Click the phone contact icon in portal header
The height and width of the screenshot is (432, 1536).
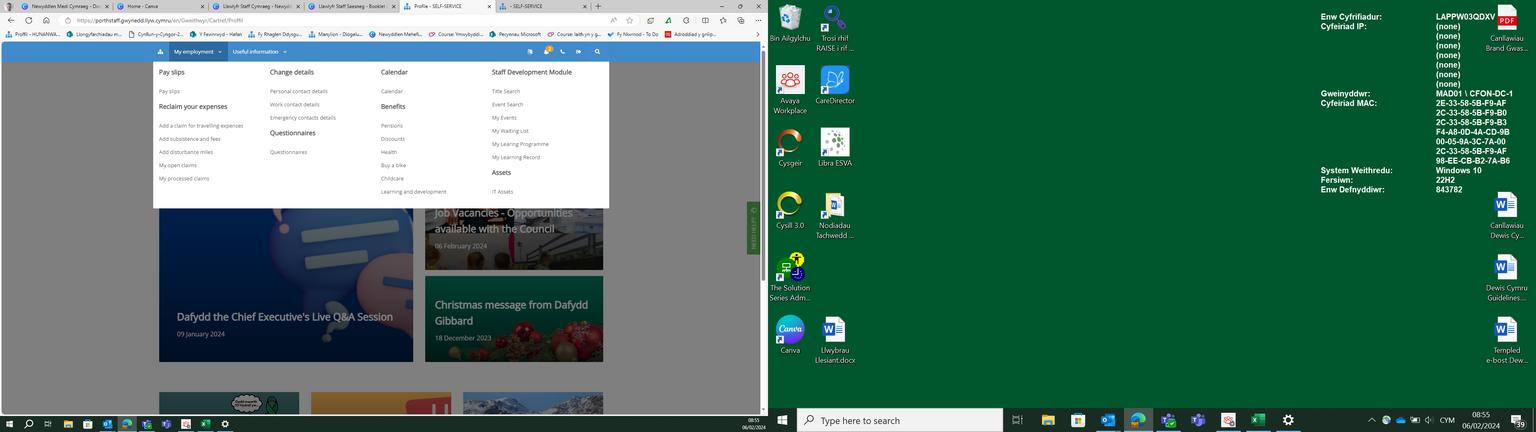[562, 52]
